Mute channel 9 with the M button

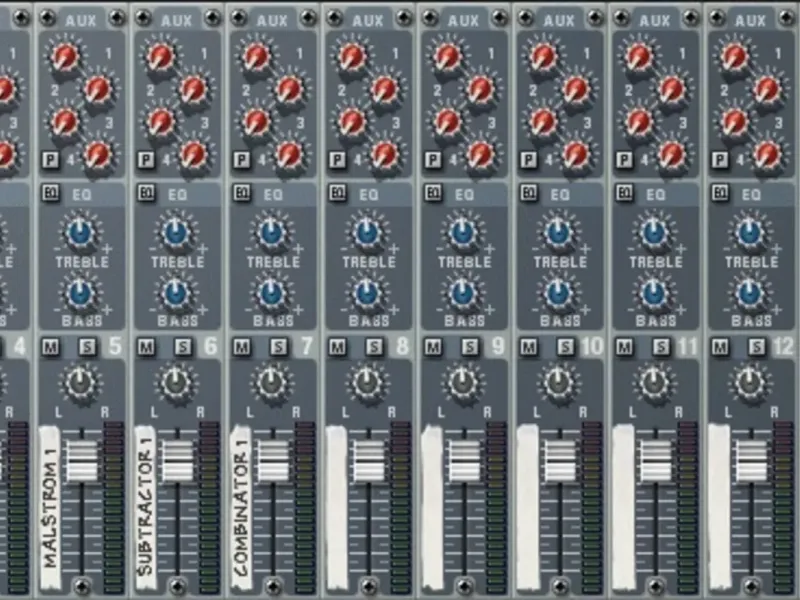tap(433, 347)
